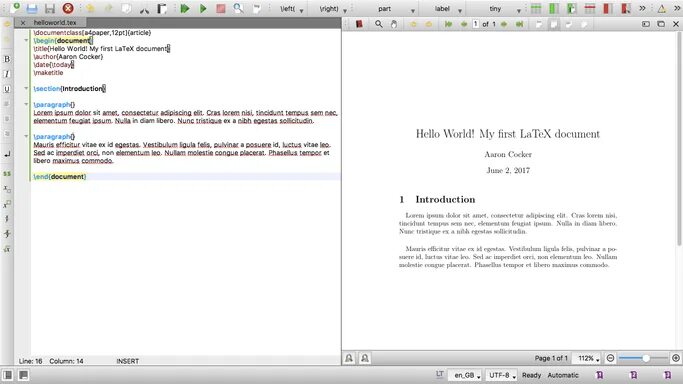Viewport: 683px width, 384px height.
Task: Select the PDF magnifier tool
Action: coord(379,24)
